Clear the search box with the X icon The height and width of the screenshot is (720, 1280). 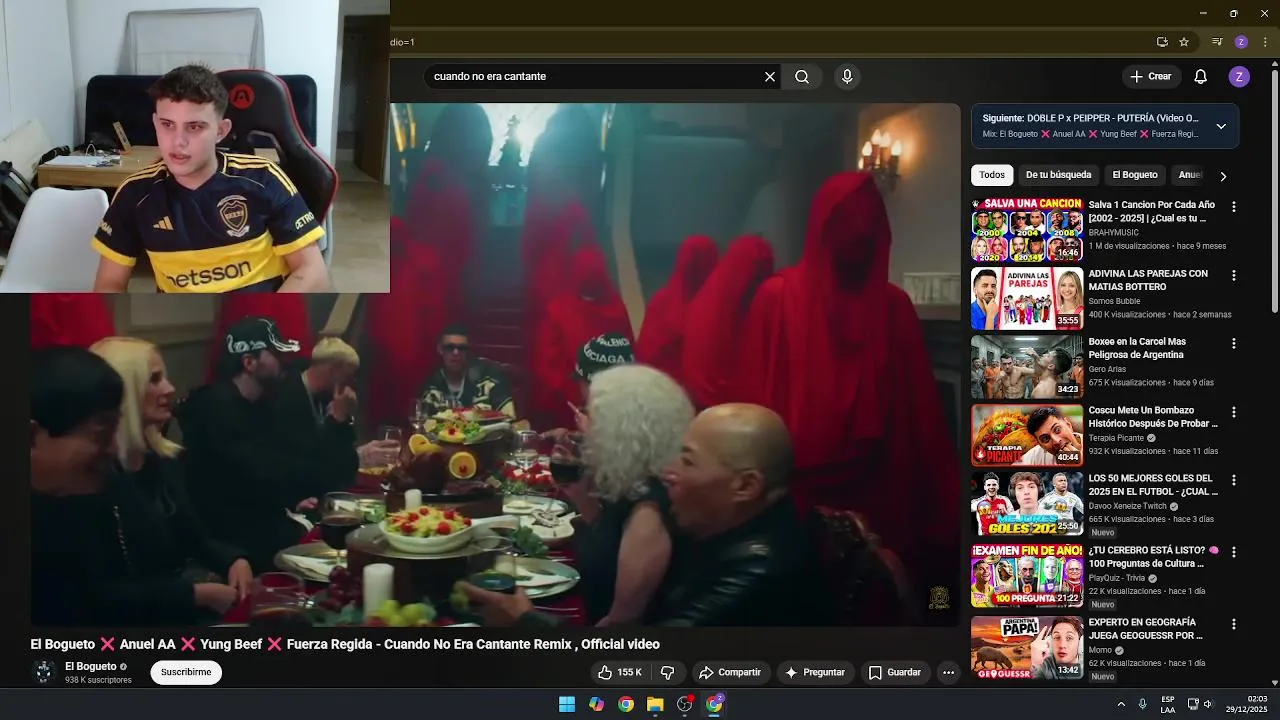click(x=770, y=76)
